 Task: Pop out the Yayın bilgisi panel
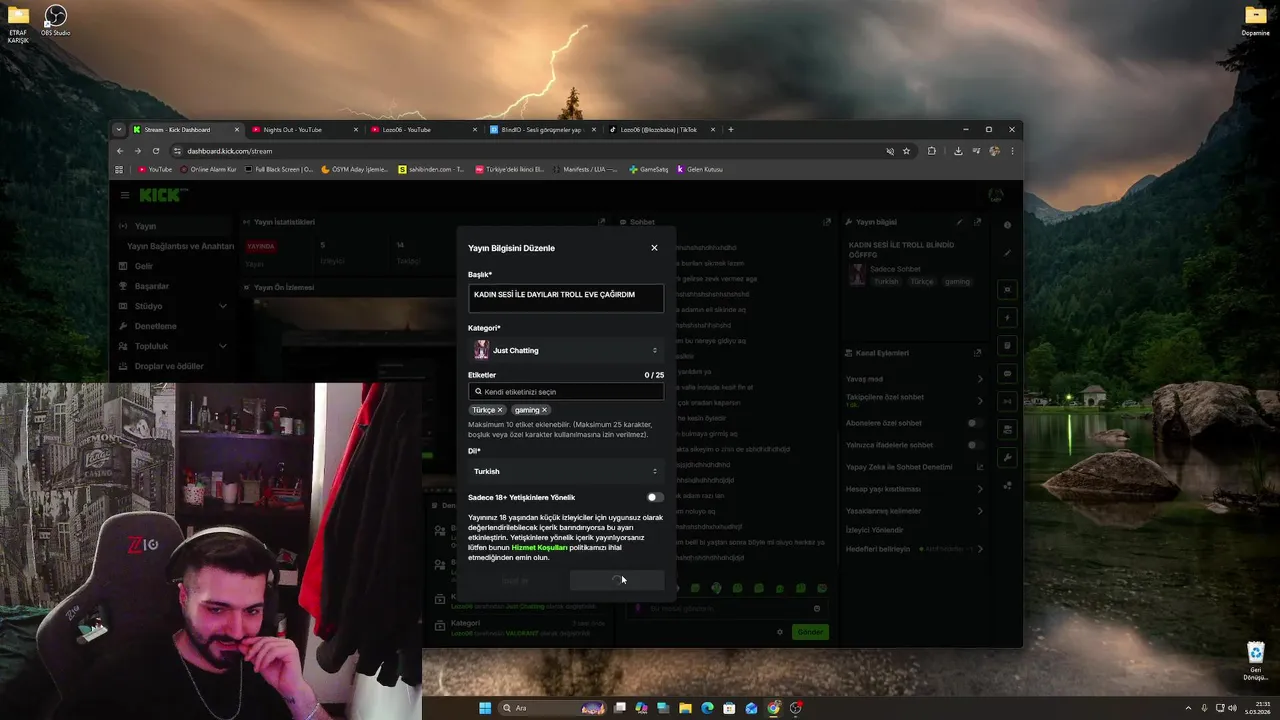(x=977, y=222)
